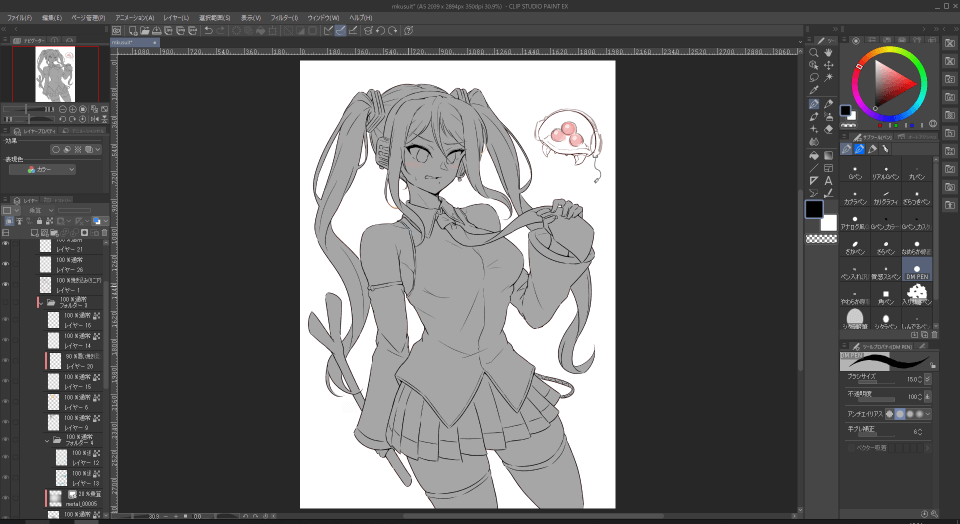Image resolution: width=960 pixels, height=524 pixels.
Task: Toggle visibility of layer 26
Action: tap(6, 264)
